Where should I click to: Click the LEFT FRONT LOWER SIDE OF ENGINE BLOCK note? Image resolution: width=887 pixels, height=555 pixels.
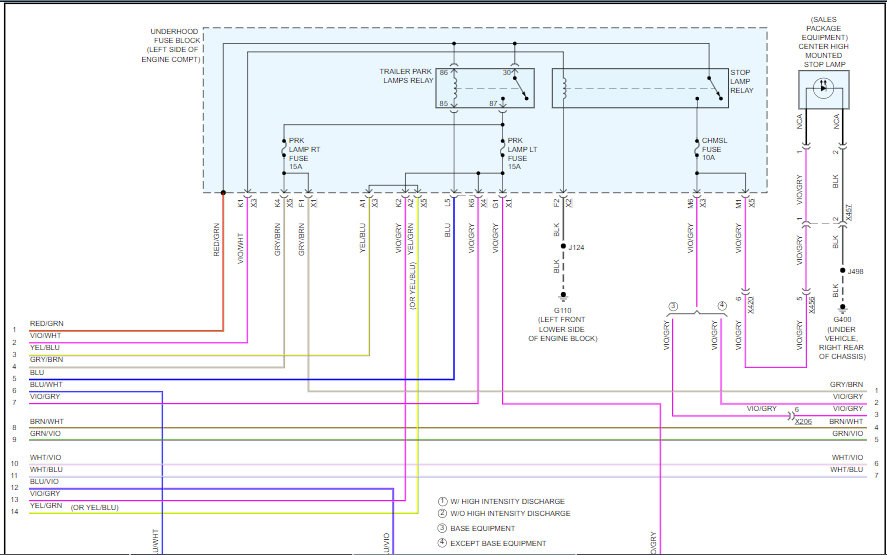[x=562, y=329]
